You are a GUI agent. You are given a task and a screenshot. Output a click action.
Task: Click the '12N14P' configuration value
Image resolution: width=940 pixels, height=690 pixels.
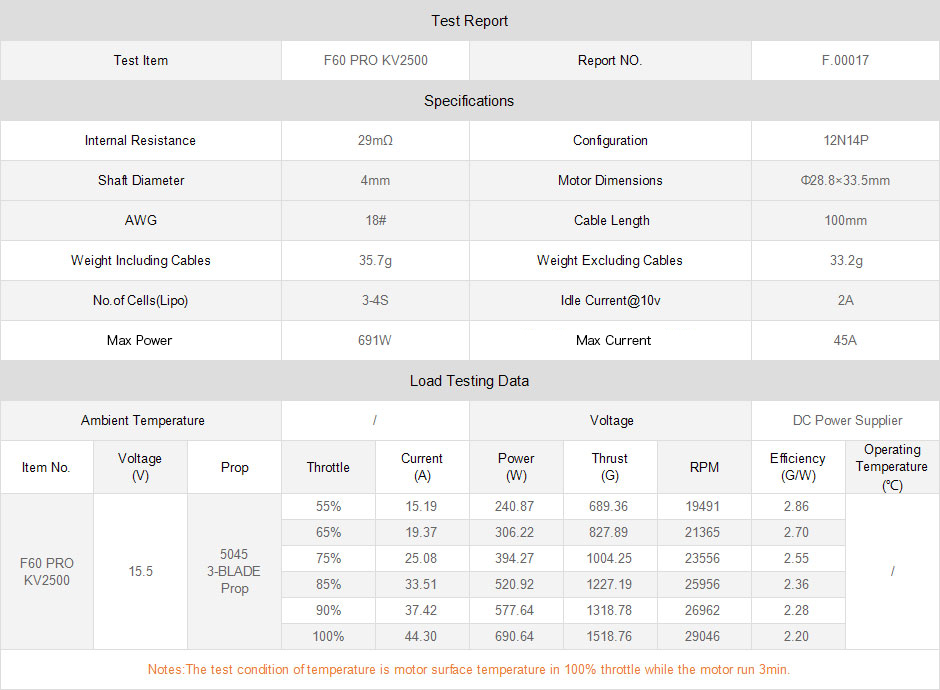point(846,140)
